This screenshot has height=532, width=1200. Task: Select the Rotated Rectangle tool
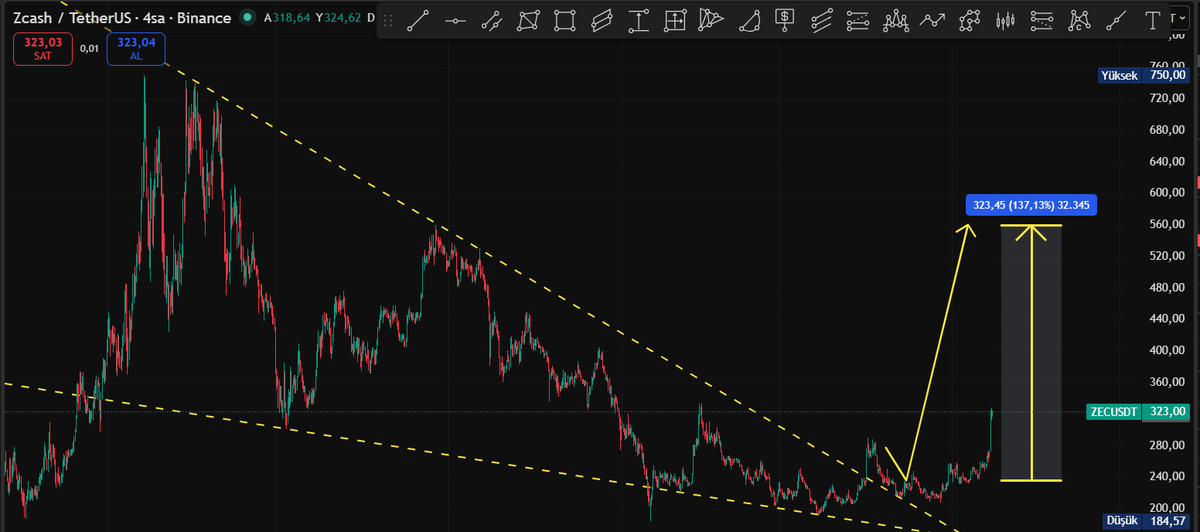click(x=528, y=19)
